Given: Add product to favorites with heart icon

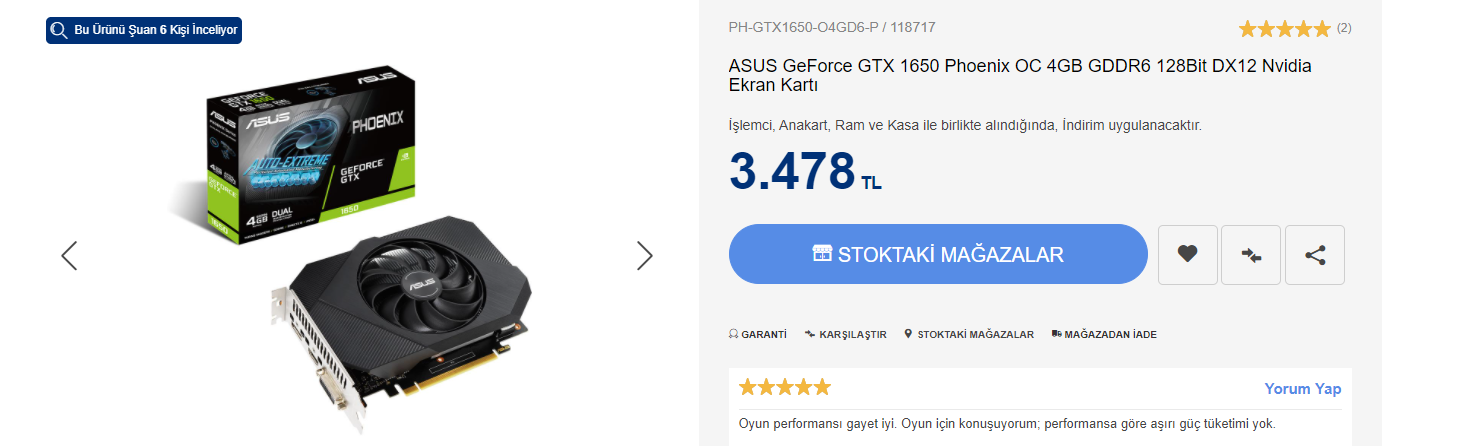Looking at the screenshot, I should click(x=1187, y=255).
